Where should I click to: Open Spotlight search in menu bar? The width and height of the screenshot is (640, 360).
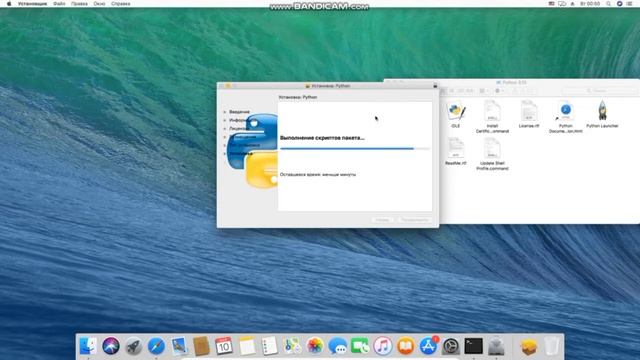(608, 4)
